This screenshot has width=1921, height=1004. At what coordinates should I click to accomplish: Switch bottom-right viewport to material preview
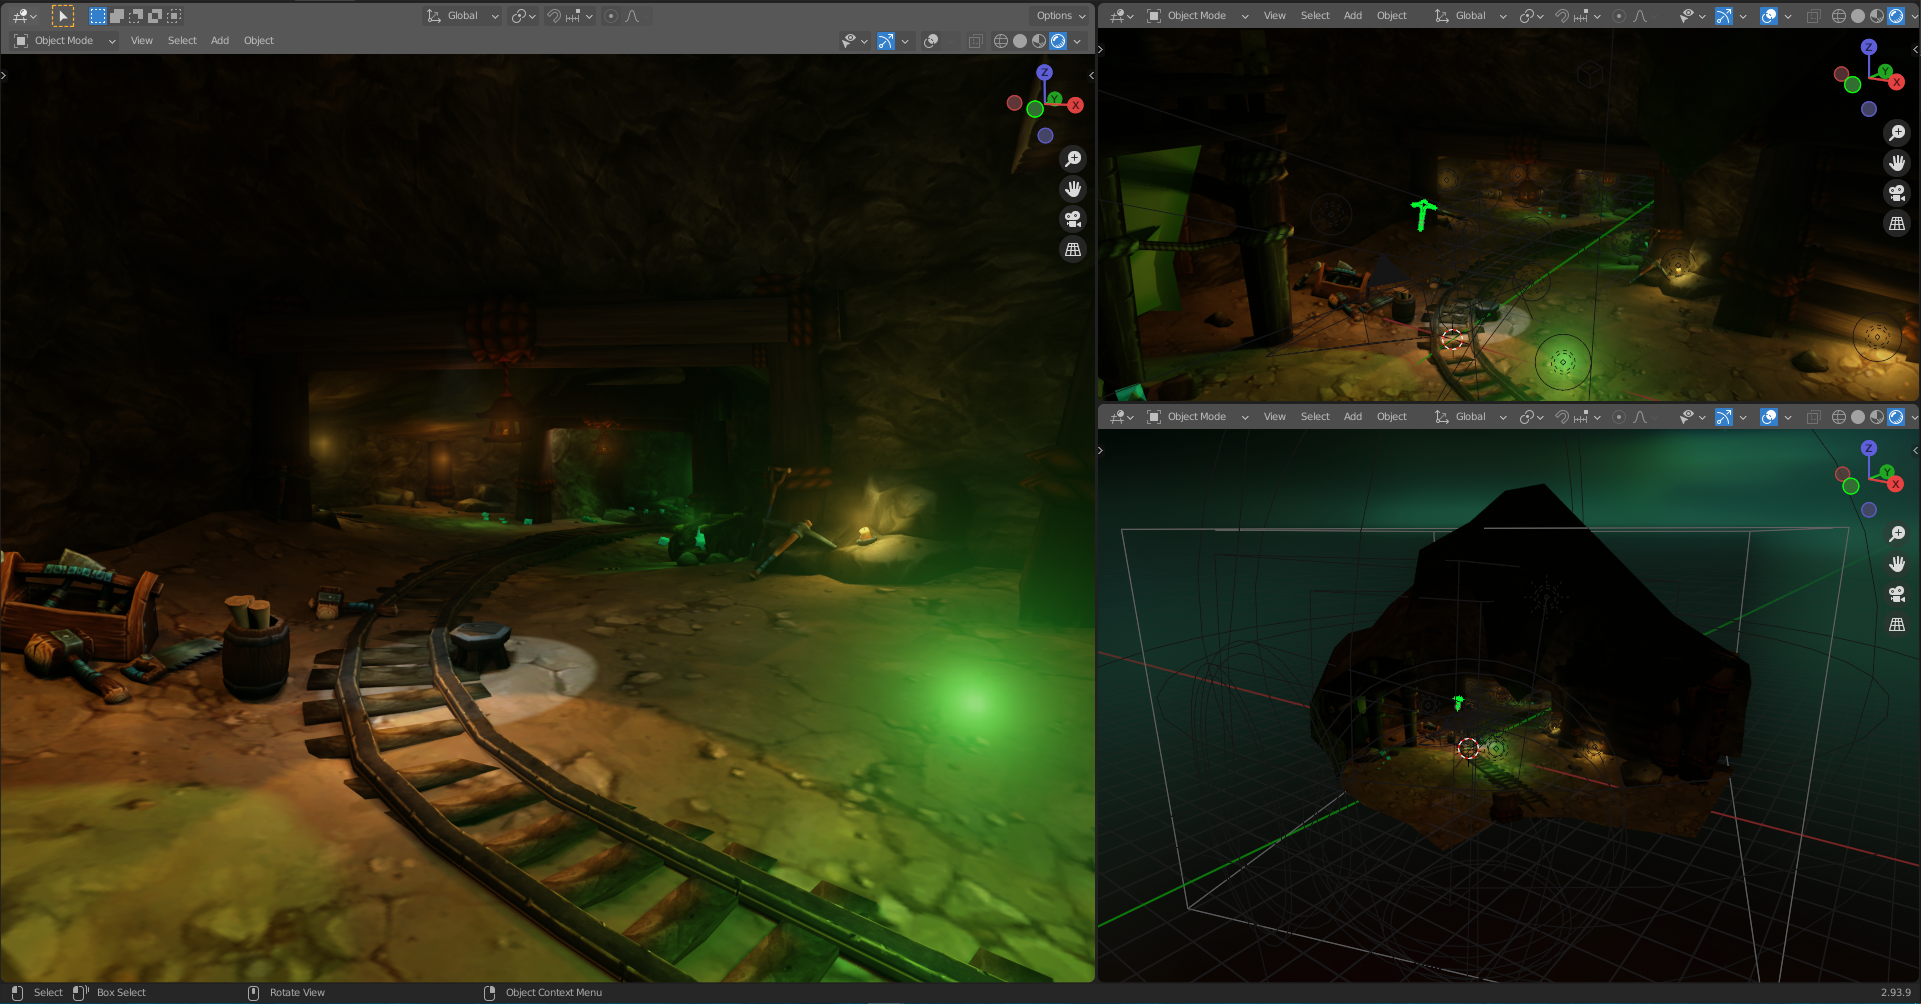(1877, 417)
